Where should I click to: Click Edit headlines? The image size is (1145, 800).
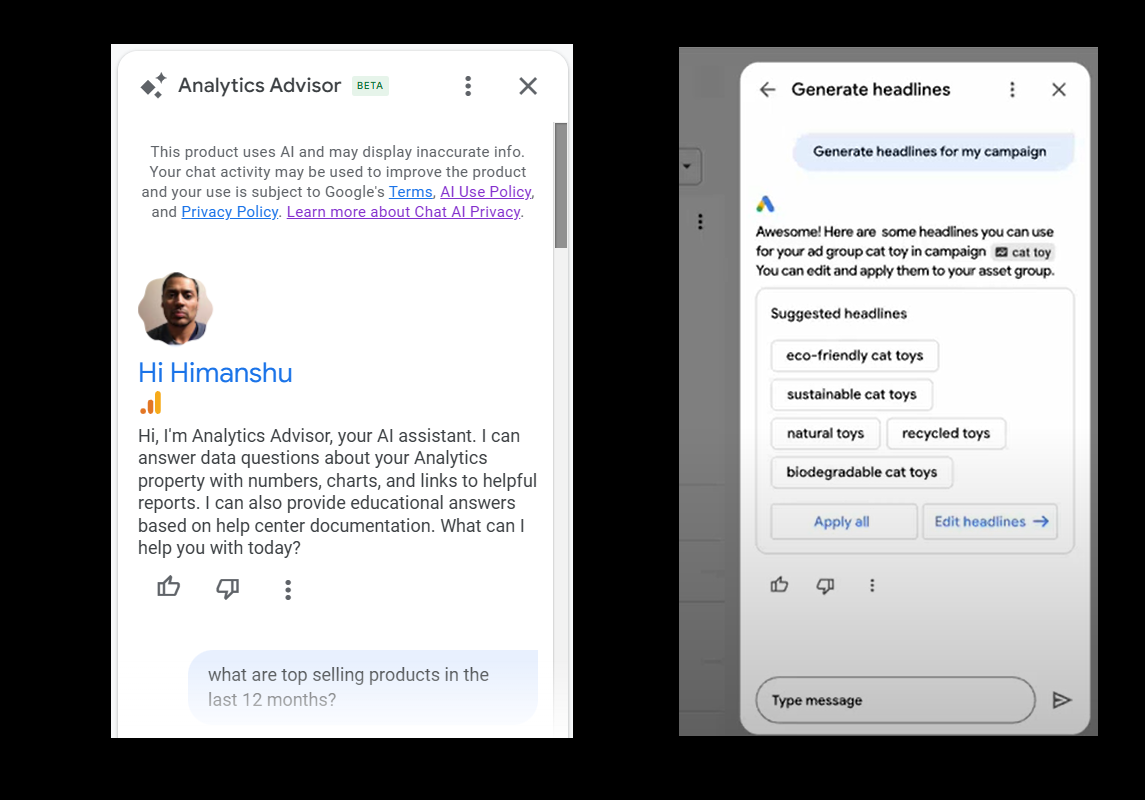tap(989, 521)
